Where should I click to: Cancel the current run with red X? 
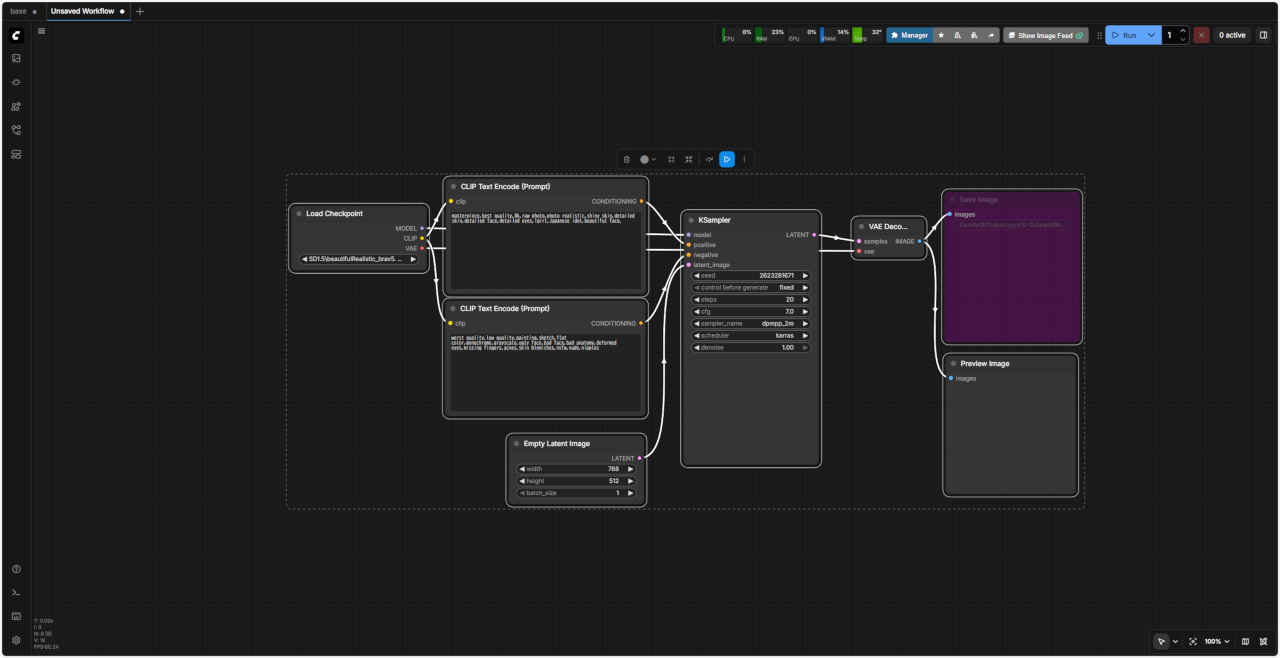[1201, 35]
